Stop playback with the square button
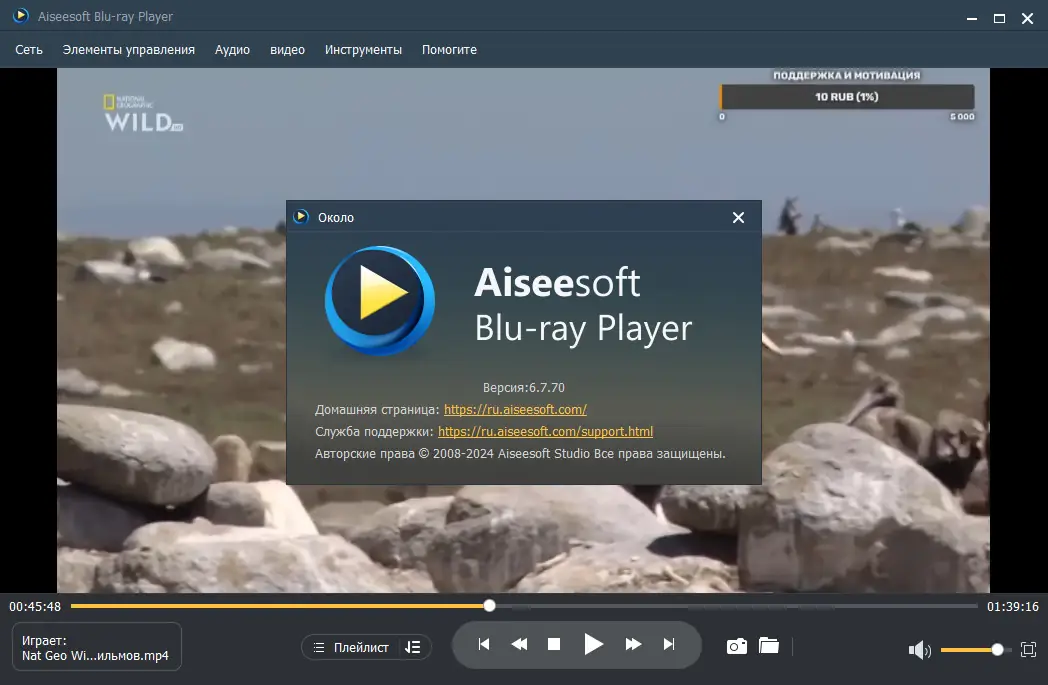Screen dimensions: 1048x685 tap(554, 644)
